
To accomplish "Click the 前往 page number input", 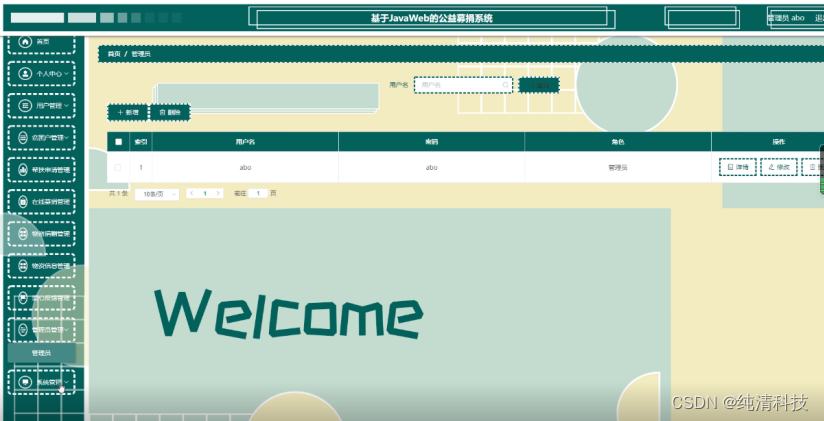I will pos(258,193).
